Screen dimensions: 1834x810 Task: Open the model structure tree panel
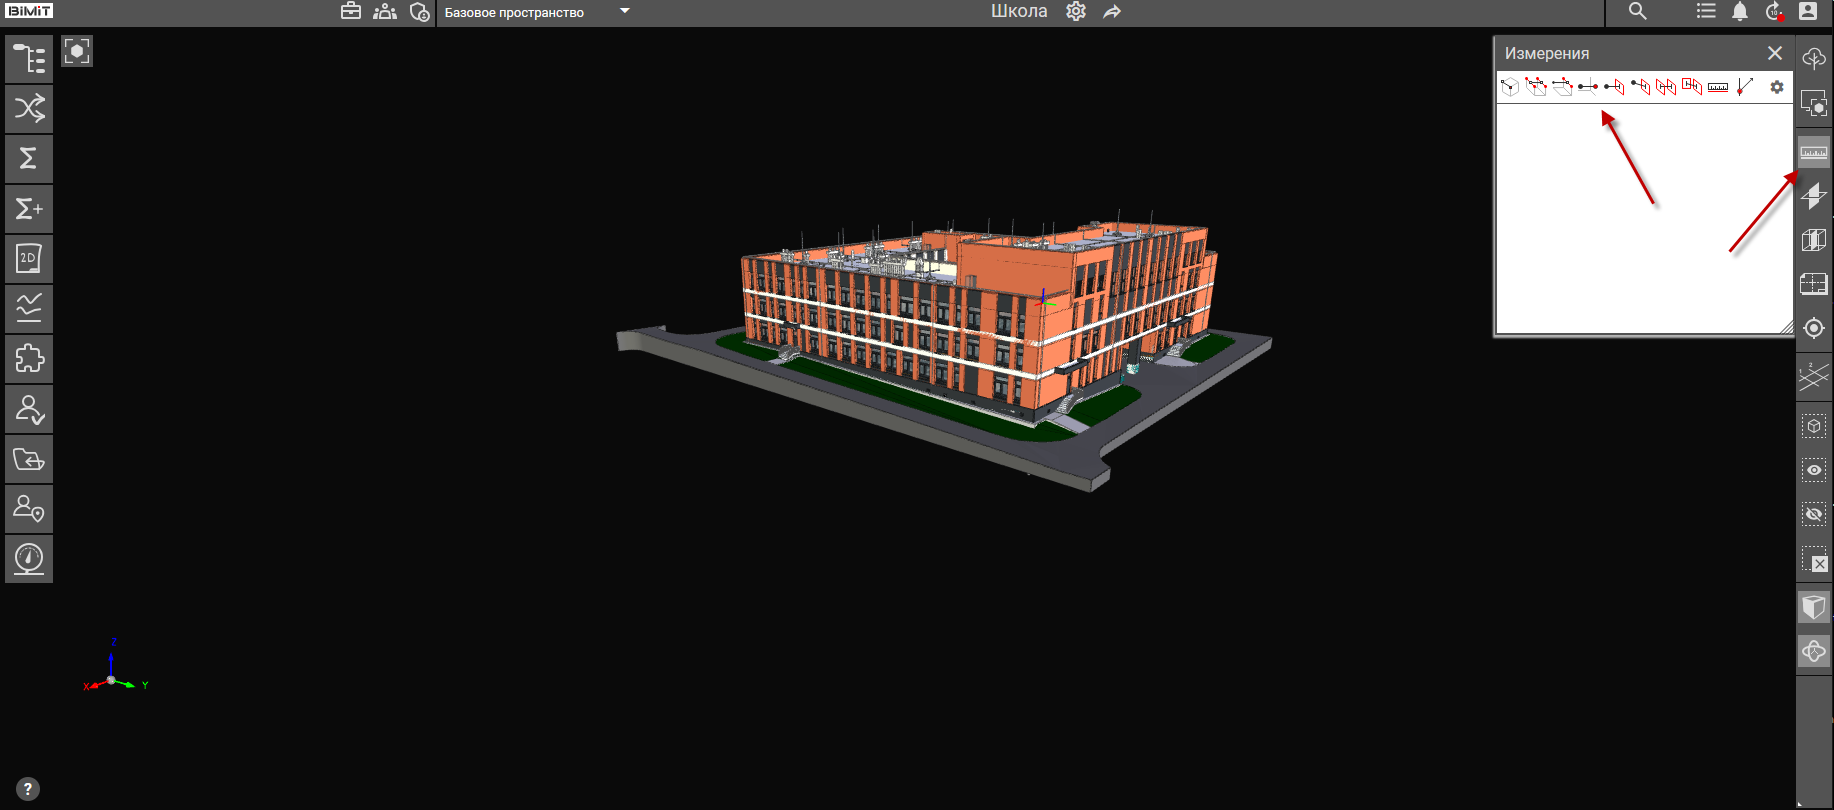click(29, 59)
